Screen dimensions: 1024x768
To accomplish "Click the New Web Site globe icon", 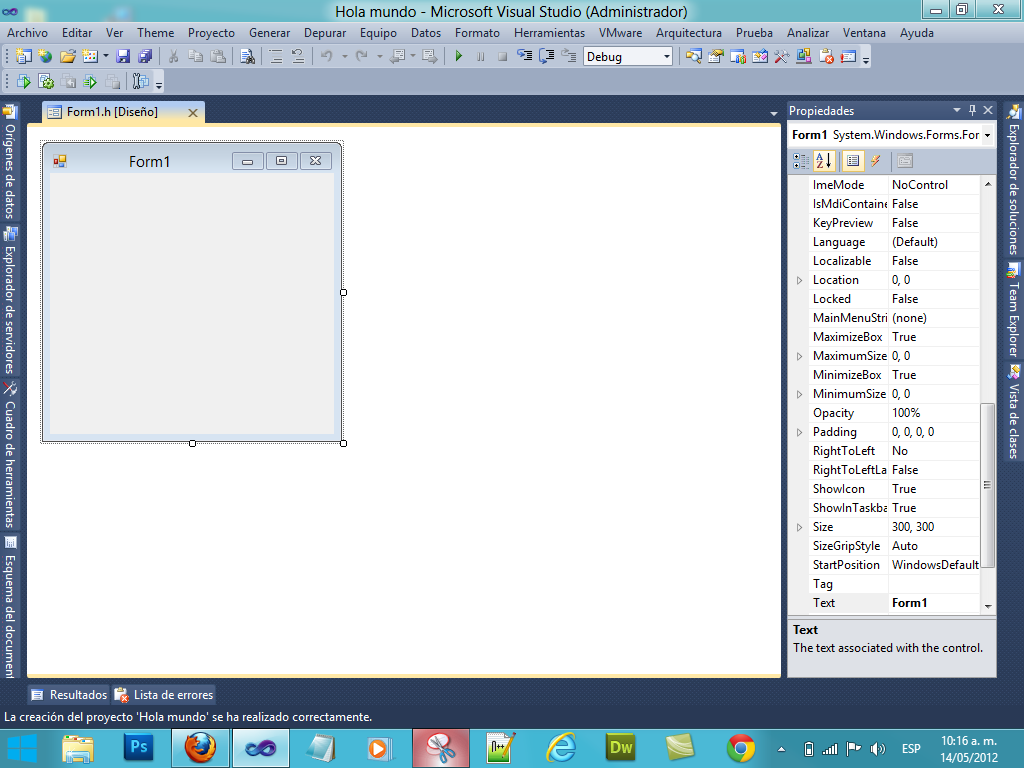I will tap(45, 57).
